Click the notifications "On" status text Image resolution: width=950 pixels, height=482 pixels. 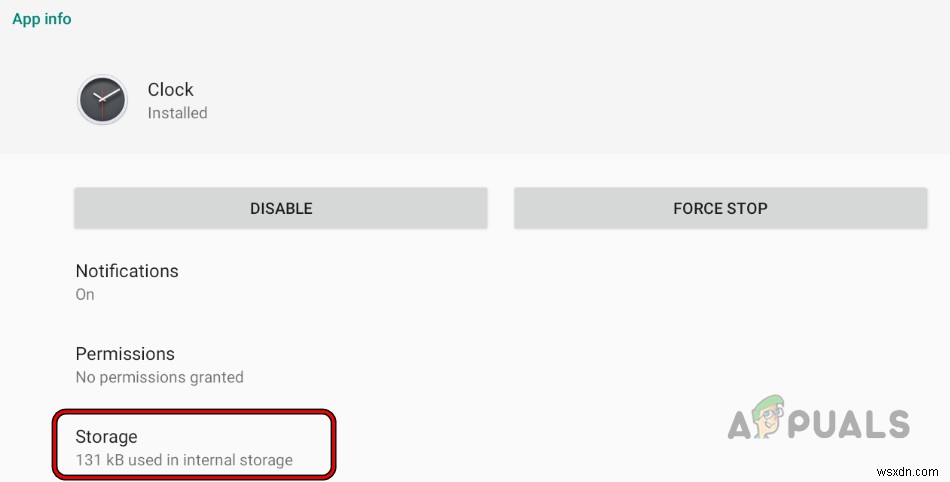click(x=85, y=294)
